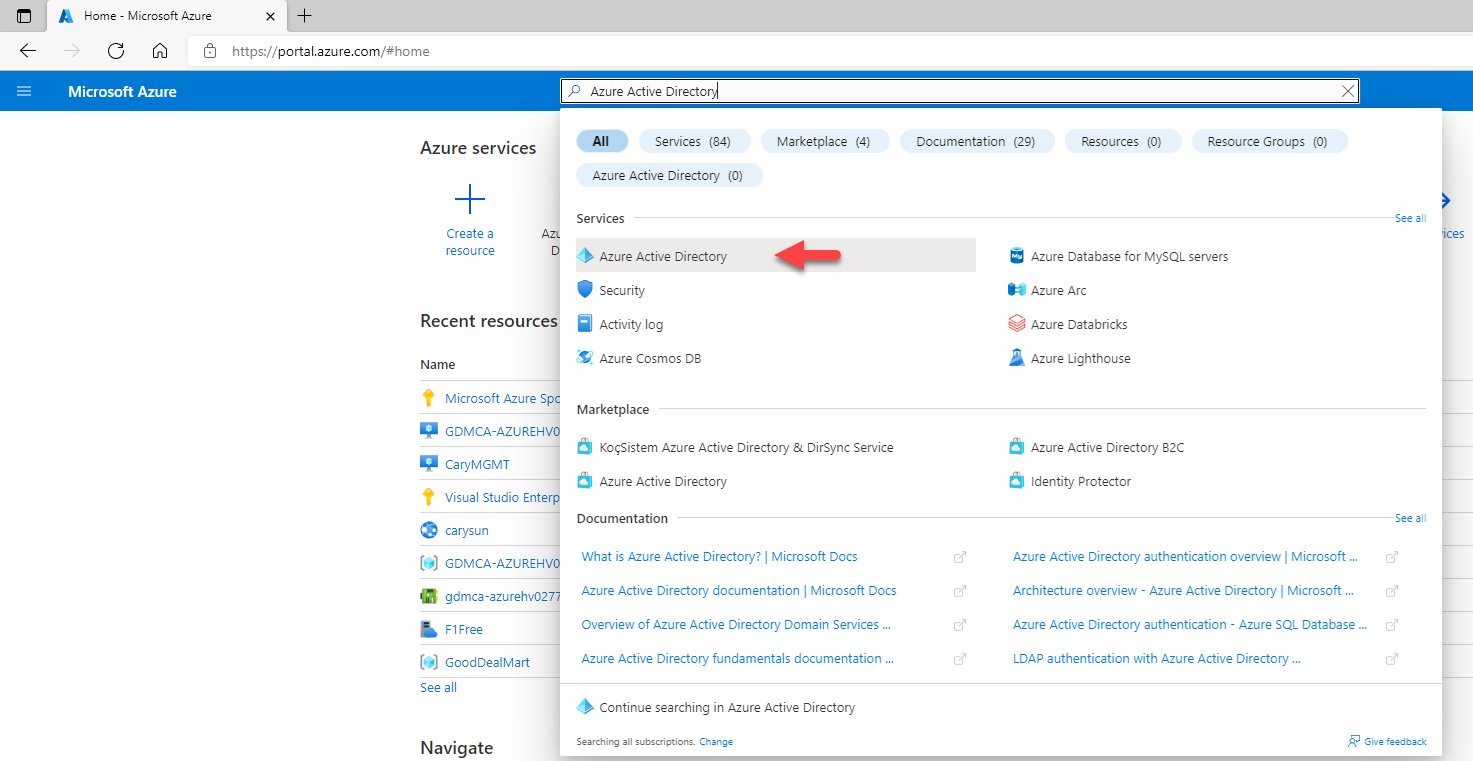Click See all next to Services

(x=1410, y=218)
